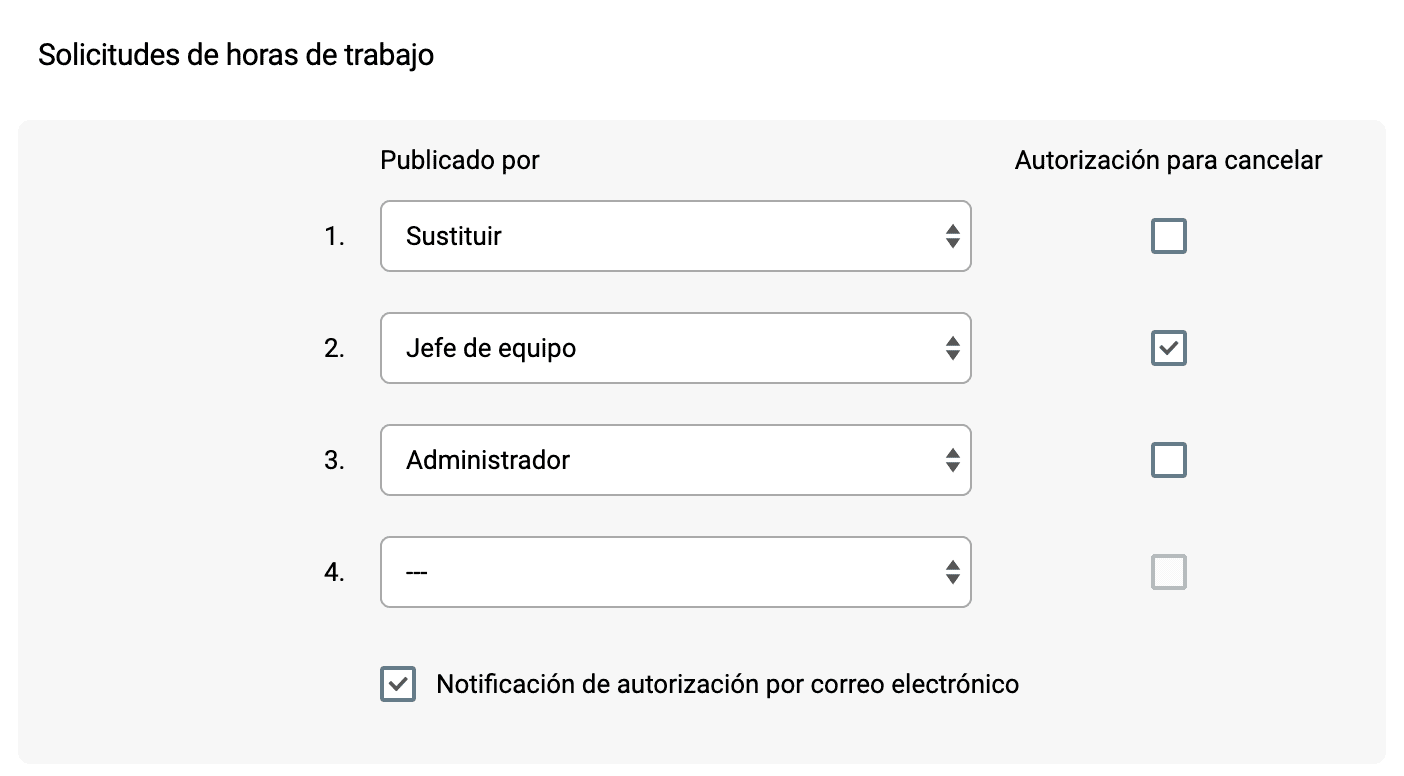Click the arrow icon on the '---' selector
Viewport: 1404px width, 776px height.
coord(953,571)
